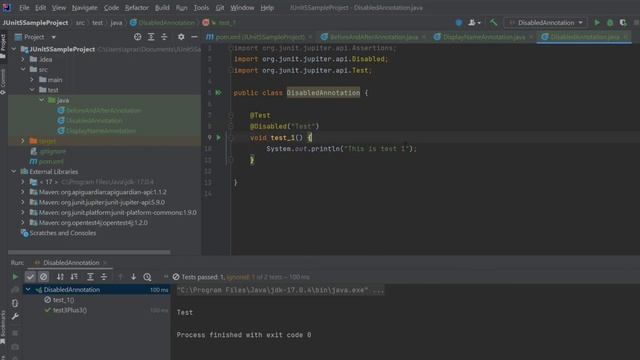Expand all in Project tool window
Viewport: 640px width, 360px height.
point(151,37)
